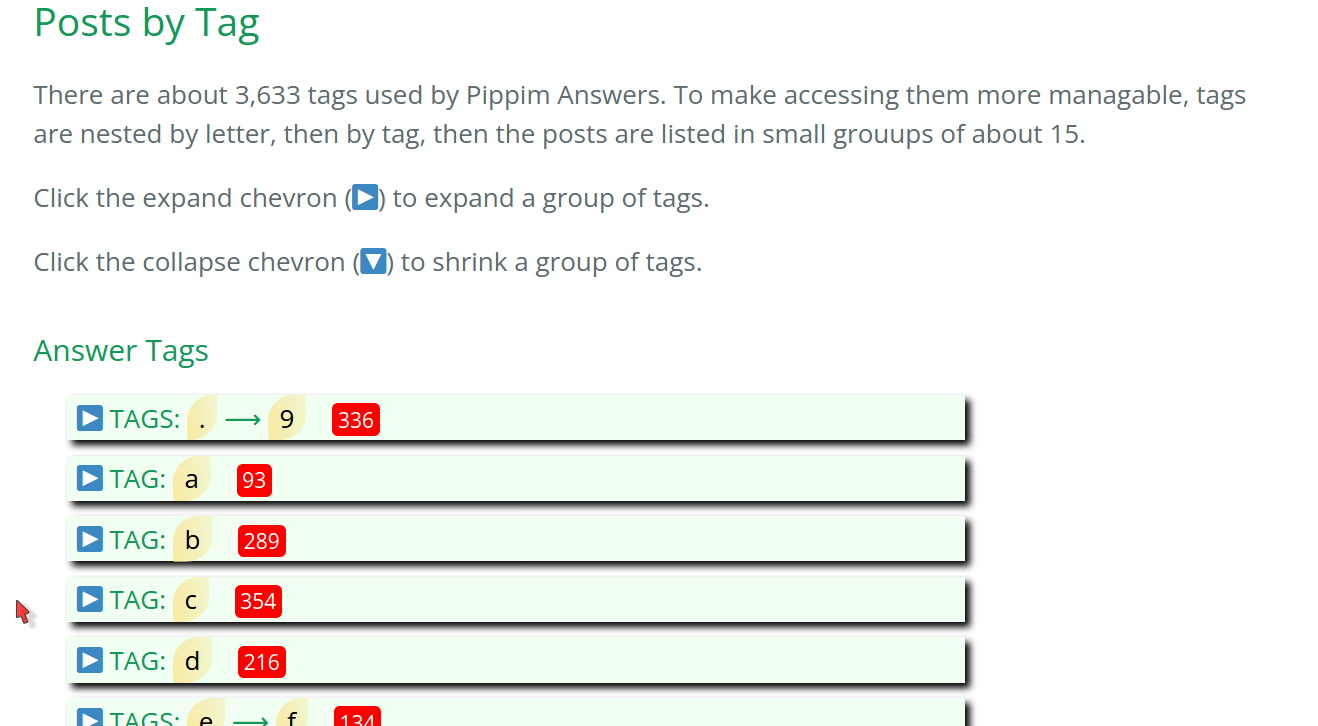Screen dimensions: 1318x726
Task: Expand the '. → 9' tags group chevron
Action: tap(90, 418)
